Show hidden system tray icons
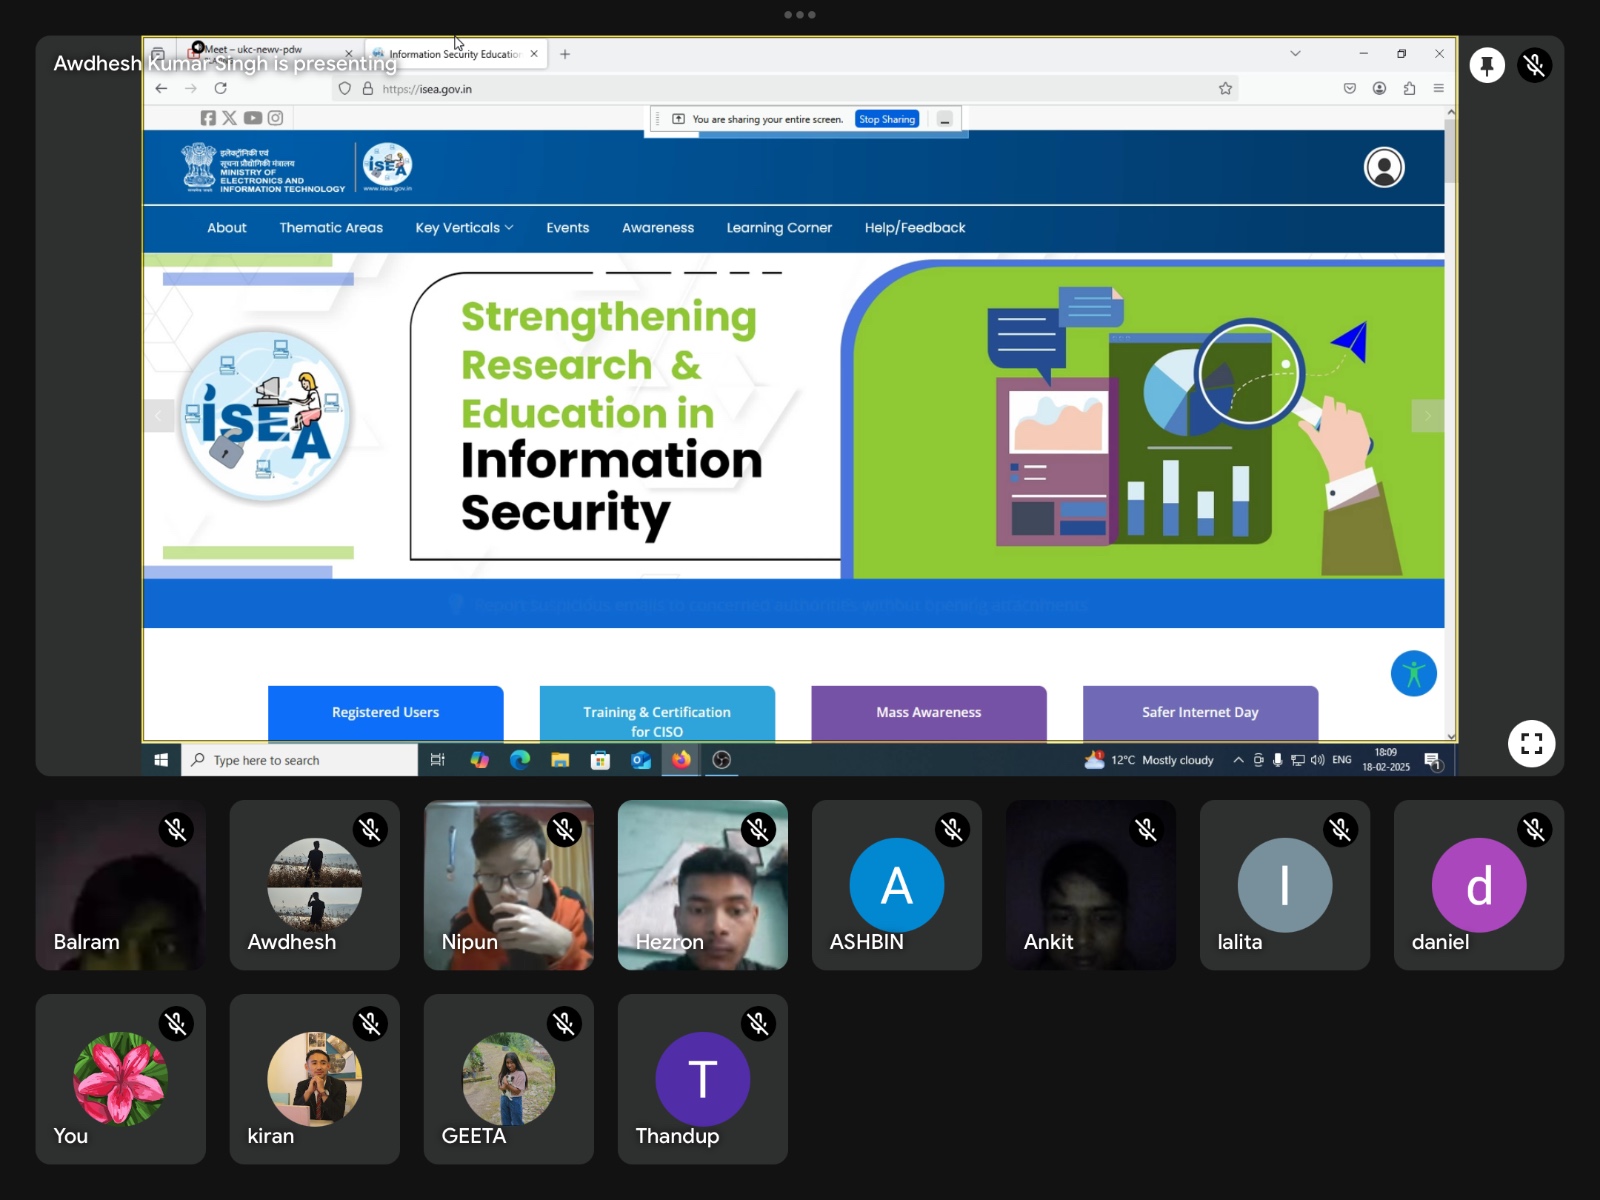Image resolution: width=1600 pixels, height=1200 pixels. (1238, 760)
